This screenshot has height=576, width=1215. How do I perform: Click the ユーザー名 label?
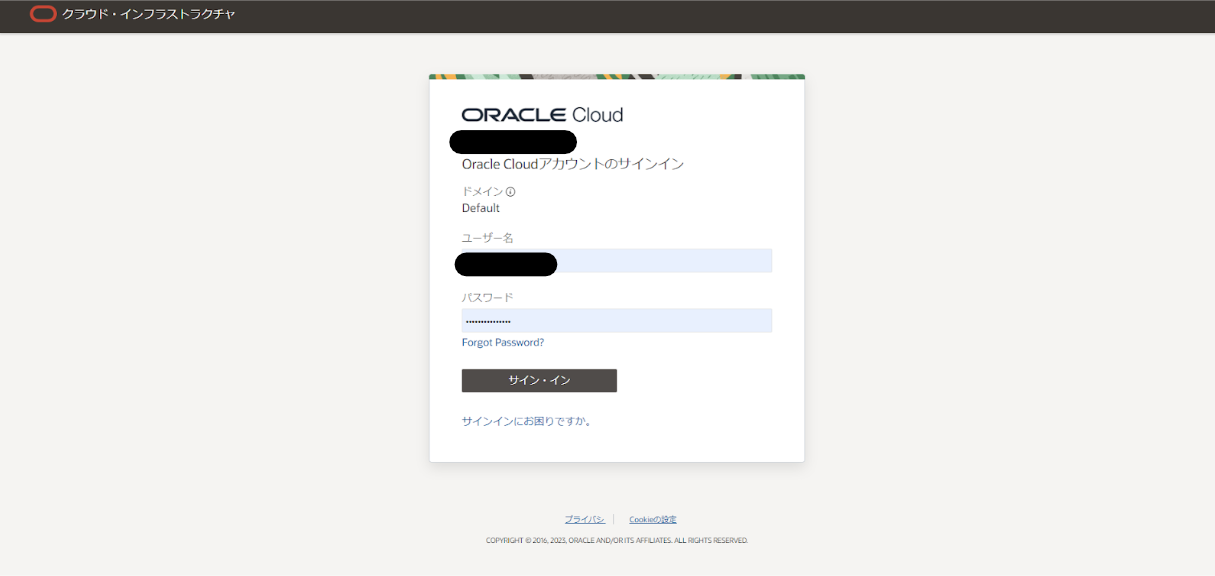488,238
